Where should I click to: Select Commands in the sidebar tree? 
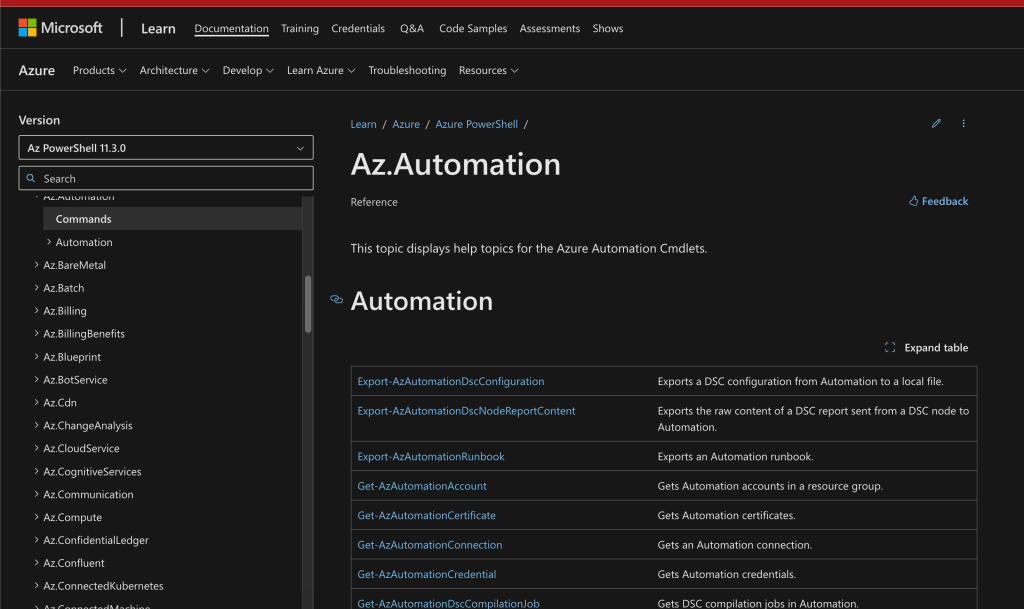(x=172, y=219)
